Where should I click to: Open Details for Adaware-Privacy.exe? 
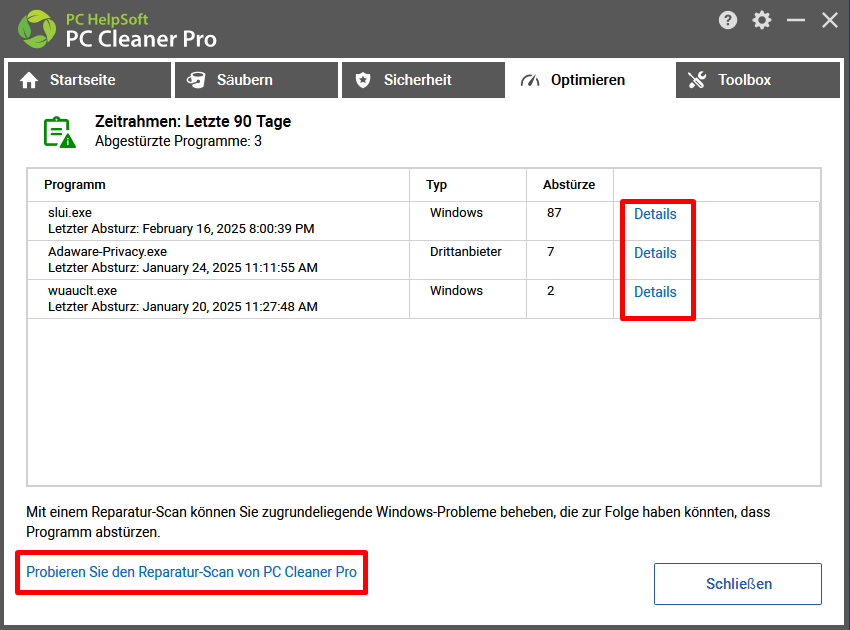click(655, 253)
